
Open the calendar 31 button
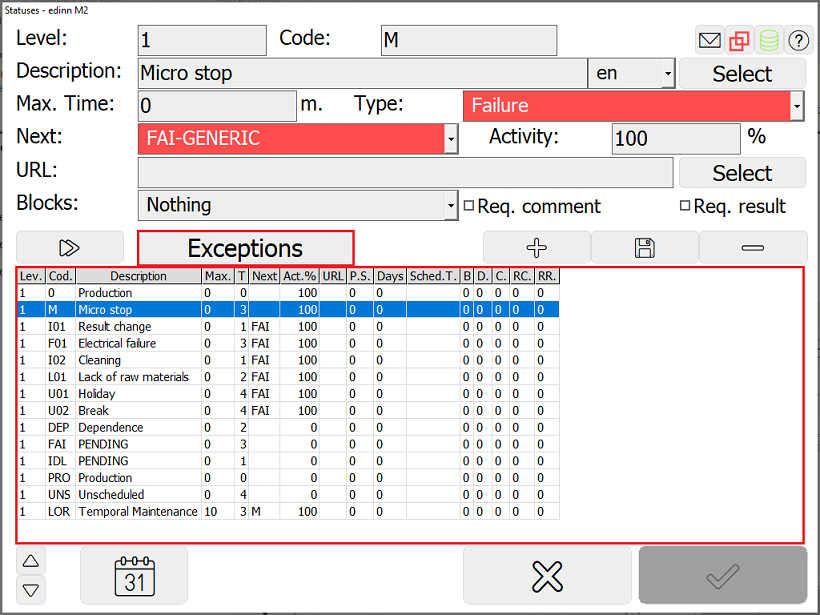134,575
